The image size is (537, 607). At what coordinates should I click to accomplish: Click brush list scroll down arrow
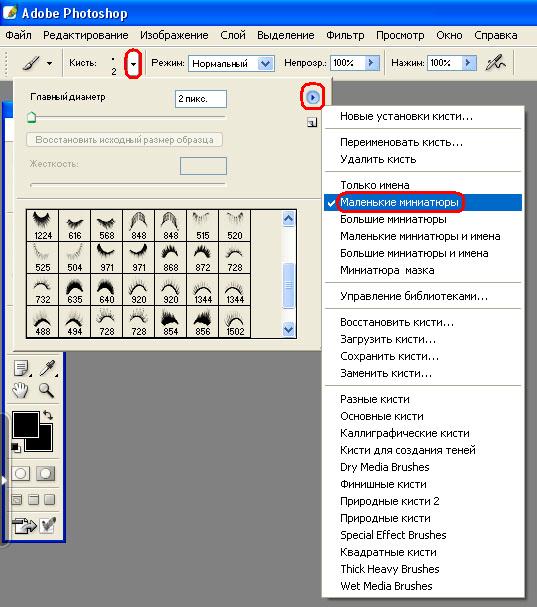click(288, 329)
